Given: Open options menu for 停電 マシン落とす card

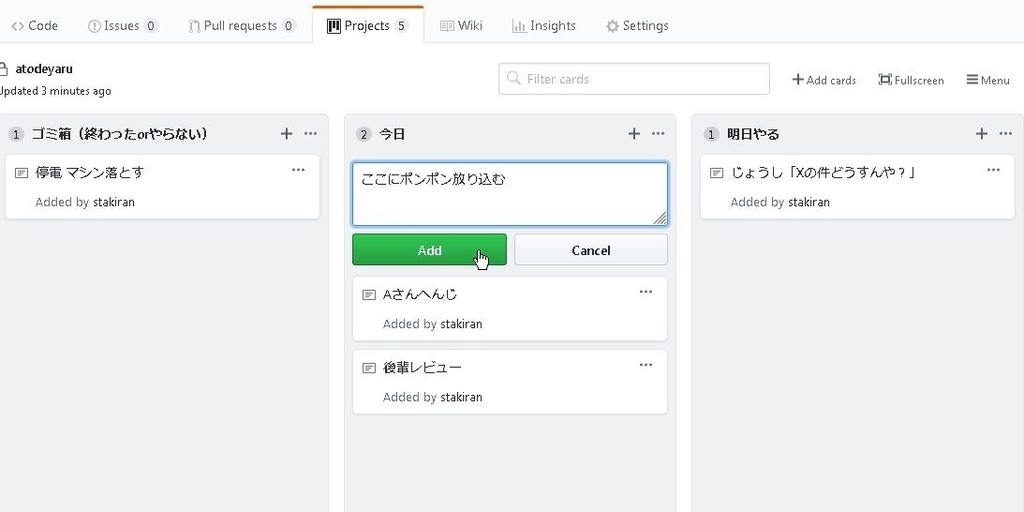Looking at the screenshot, I should coord(298,170).
